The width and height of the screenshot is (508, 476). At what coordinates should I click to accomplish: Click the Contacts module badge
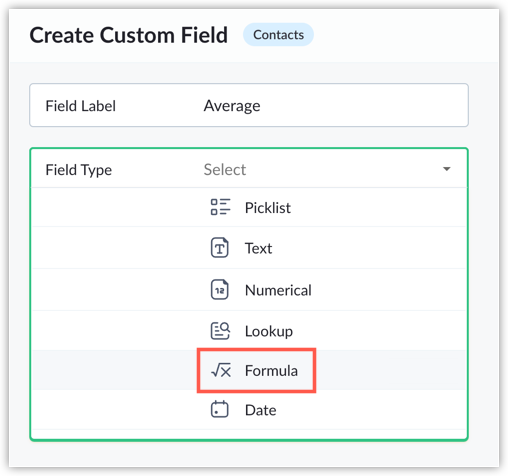tap(278, 35)
